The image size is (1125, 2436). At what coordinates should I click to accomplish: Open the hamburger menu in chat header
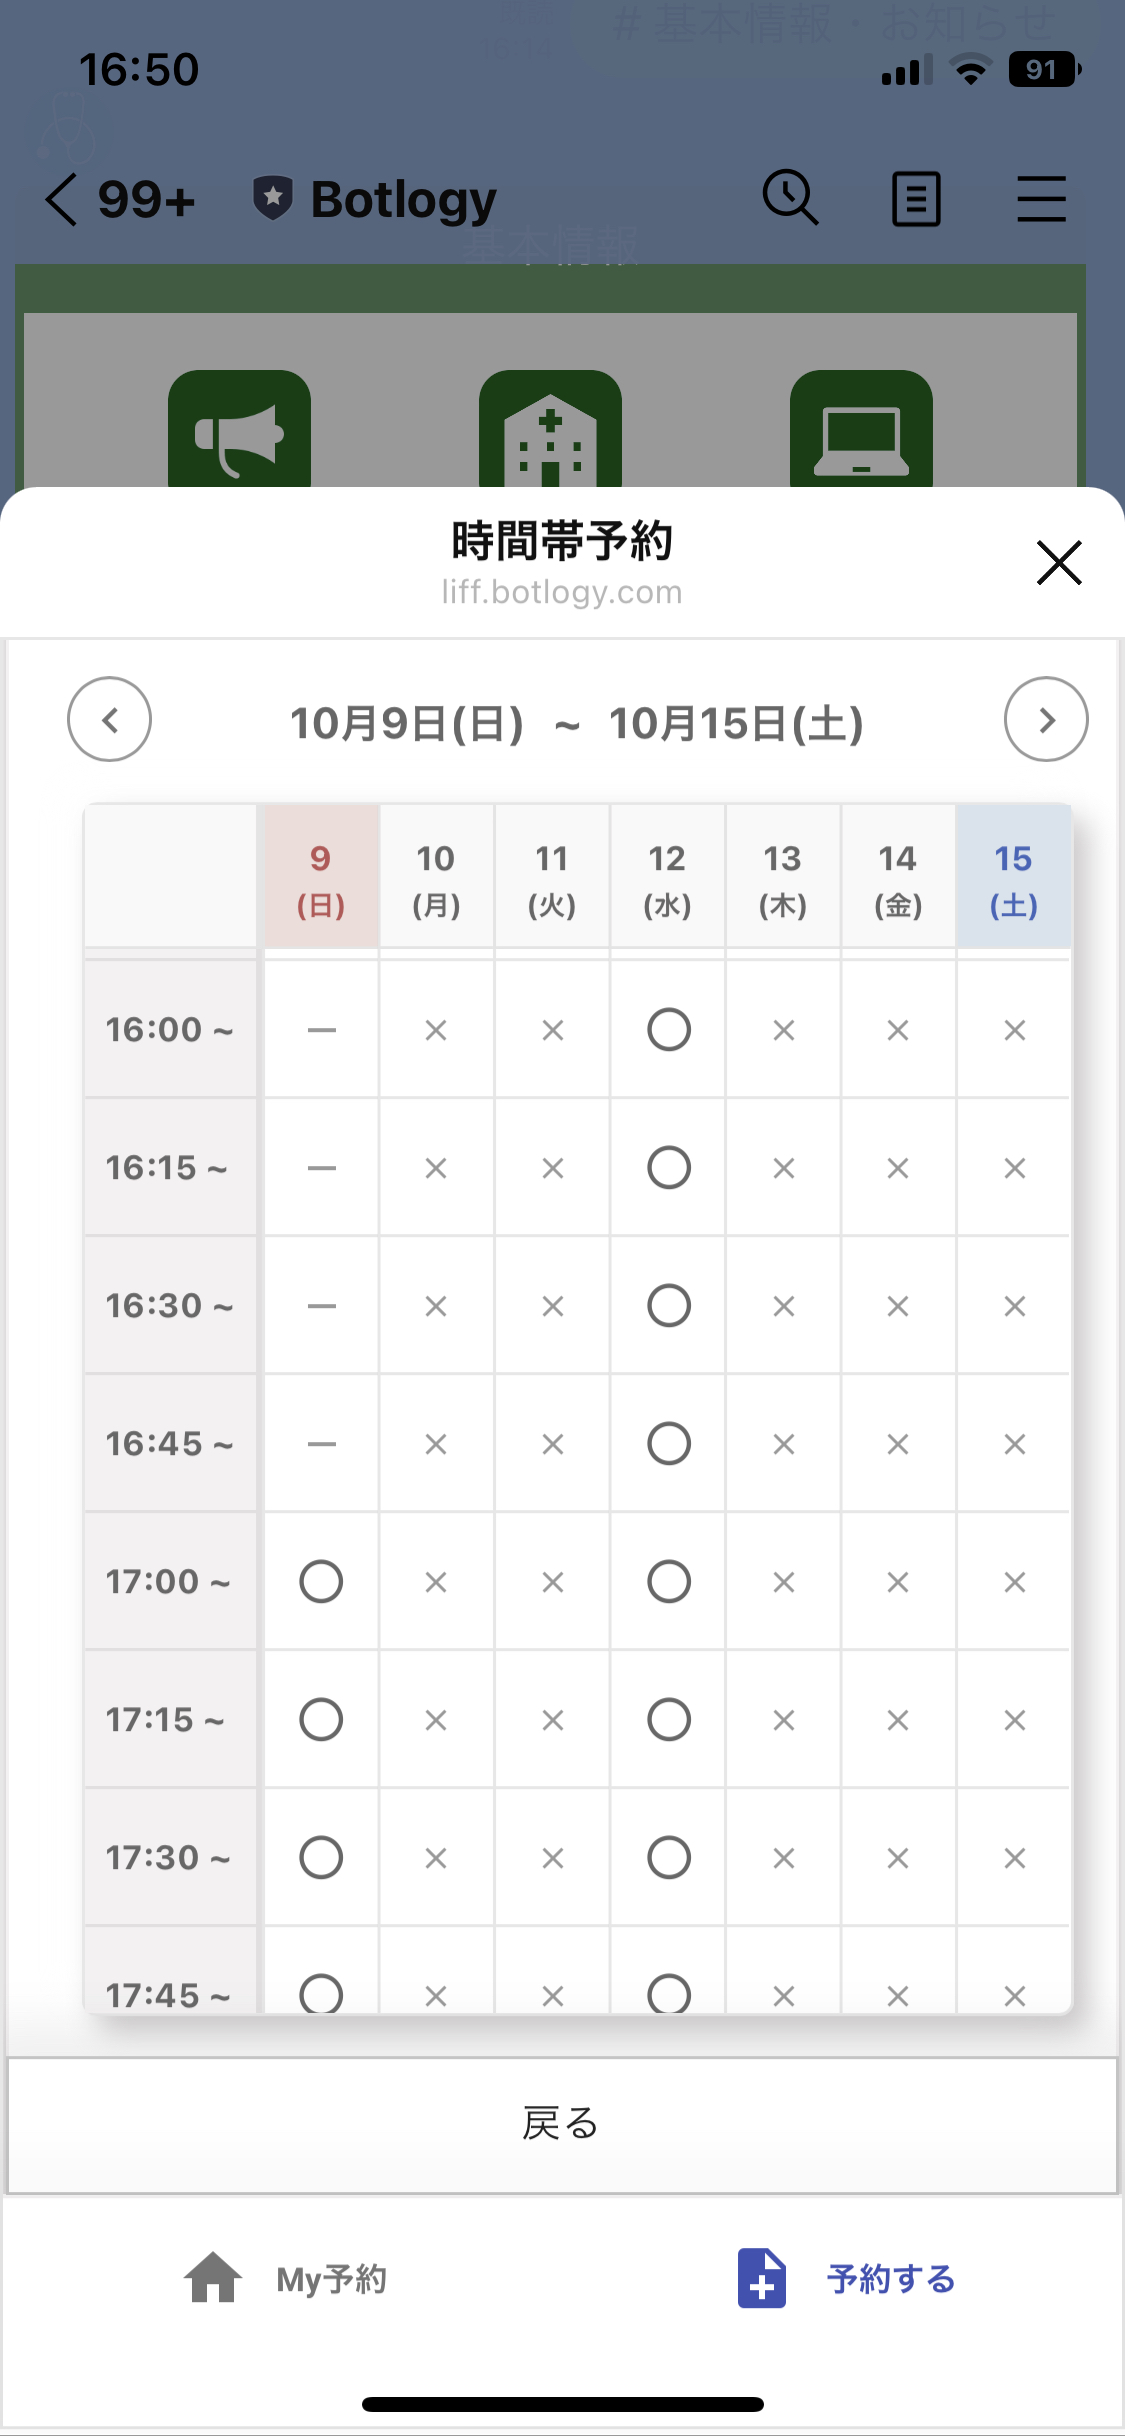point(1041,199)
